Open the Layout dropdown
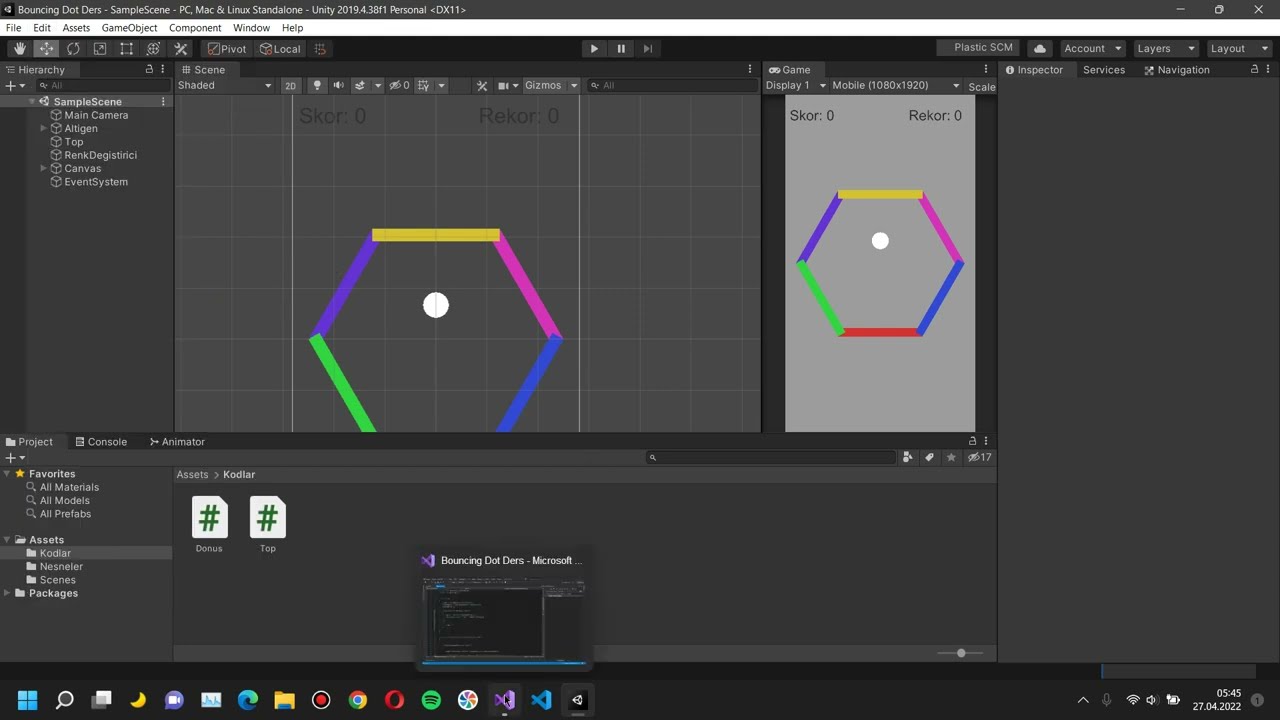The height and width of the screenshot is (720, 1280). point(1238,48)
